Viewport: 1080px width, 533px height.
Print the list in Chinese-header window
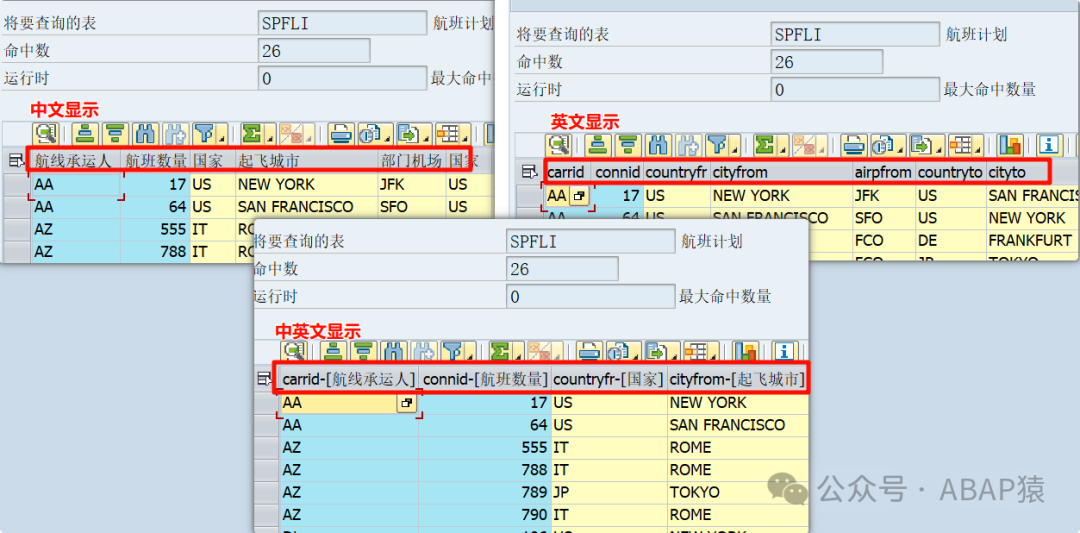point(342,134)
